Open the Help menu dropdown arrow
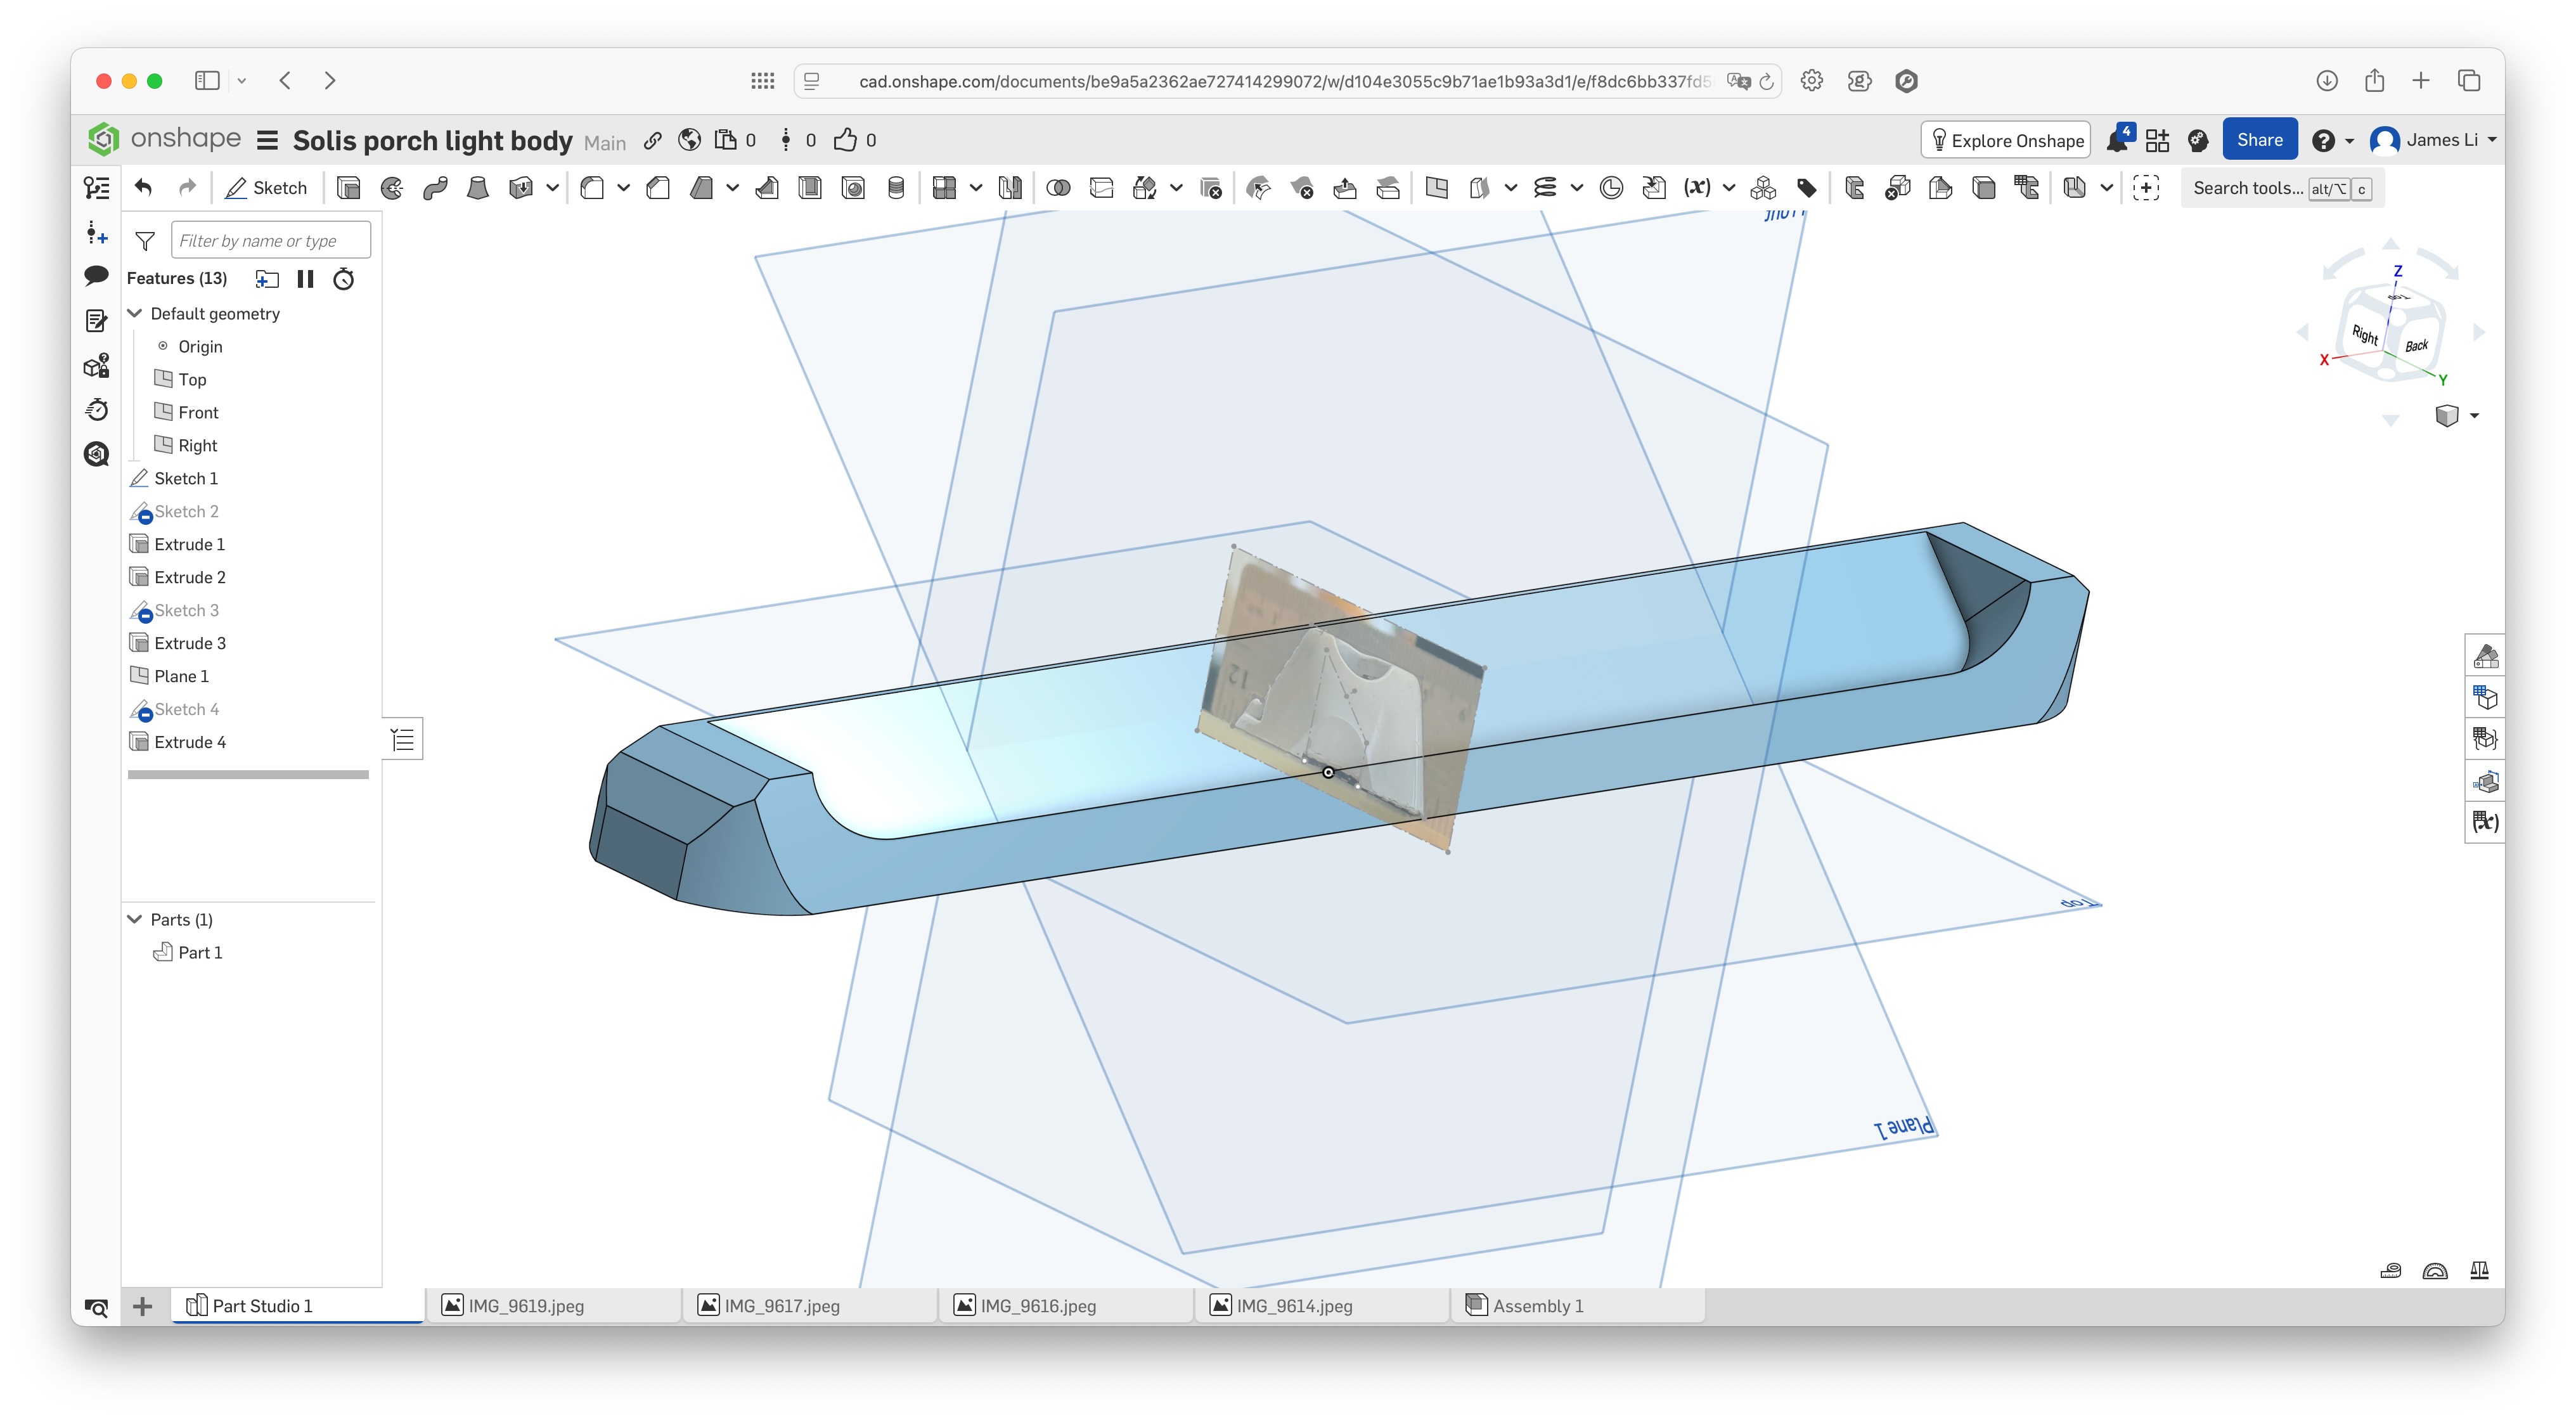Screen dimensions: 2576x1420 (x=2349, y=141)
